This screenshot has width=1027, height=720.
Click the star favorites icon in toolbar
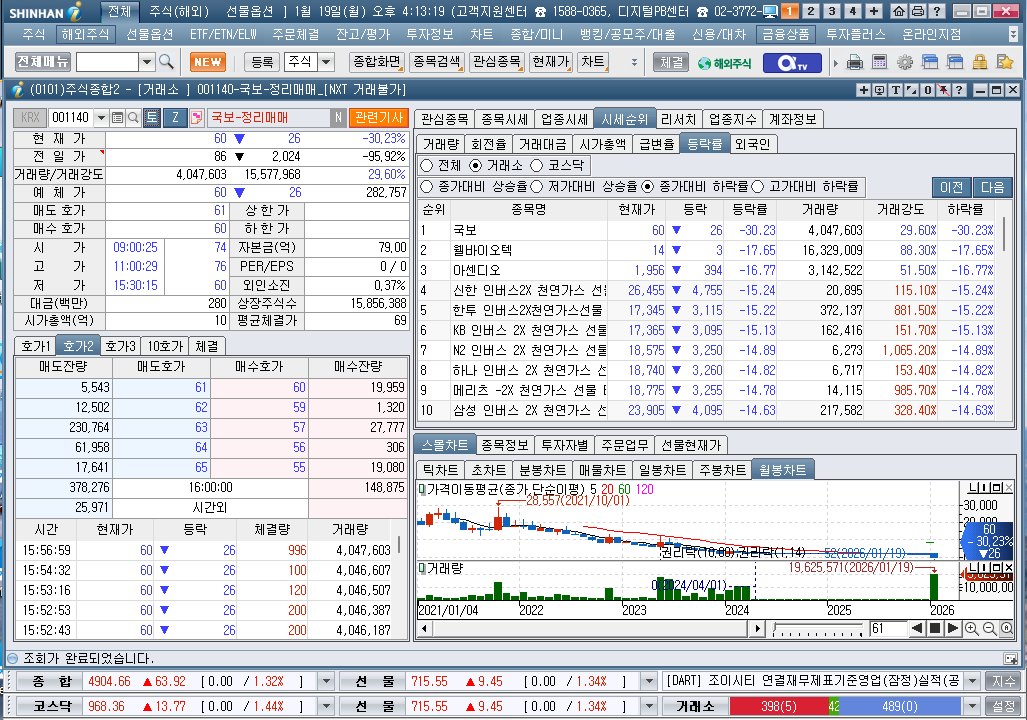tap(1005, 62)
